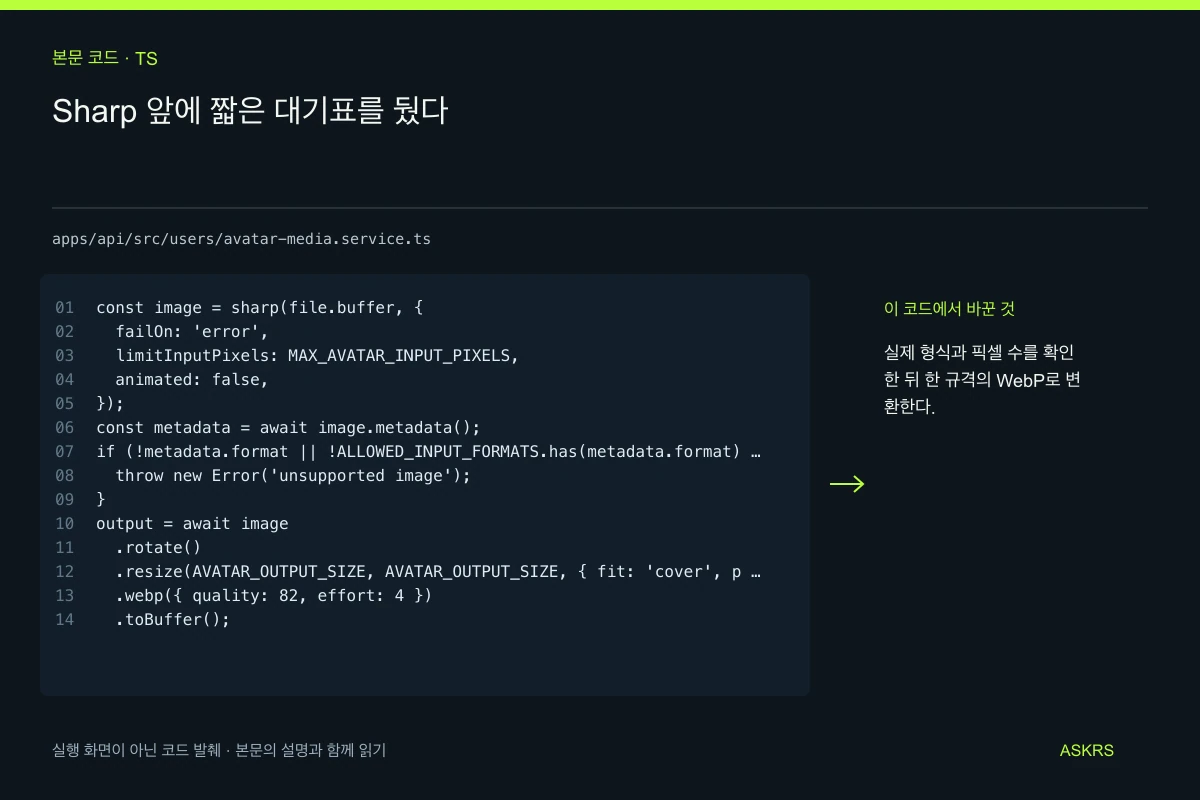Click the '본문 코드 · TS' label
Screen dimensions: 1200x800
tap(105, 58)
